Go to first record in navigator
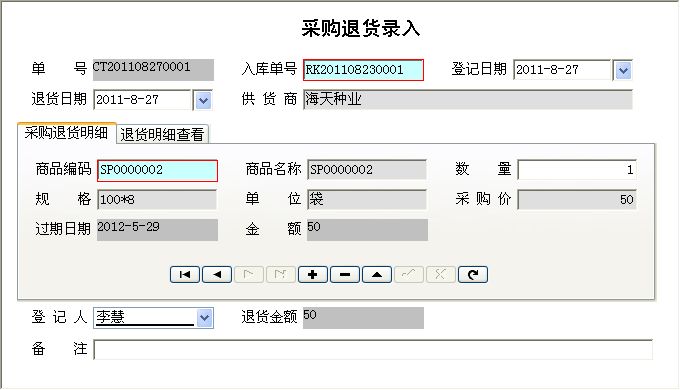The image size is (680, 390). pyautogui.click(x=185, y=275)
